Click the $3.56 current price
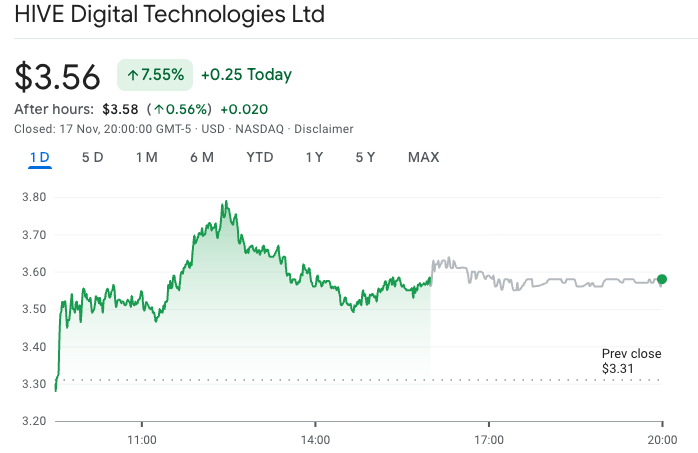698x453 pixels. [x=58, y=77]
